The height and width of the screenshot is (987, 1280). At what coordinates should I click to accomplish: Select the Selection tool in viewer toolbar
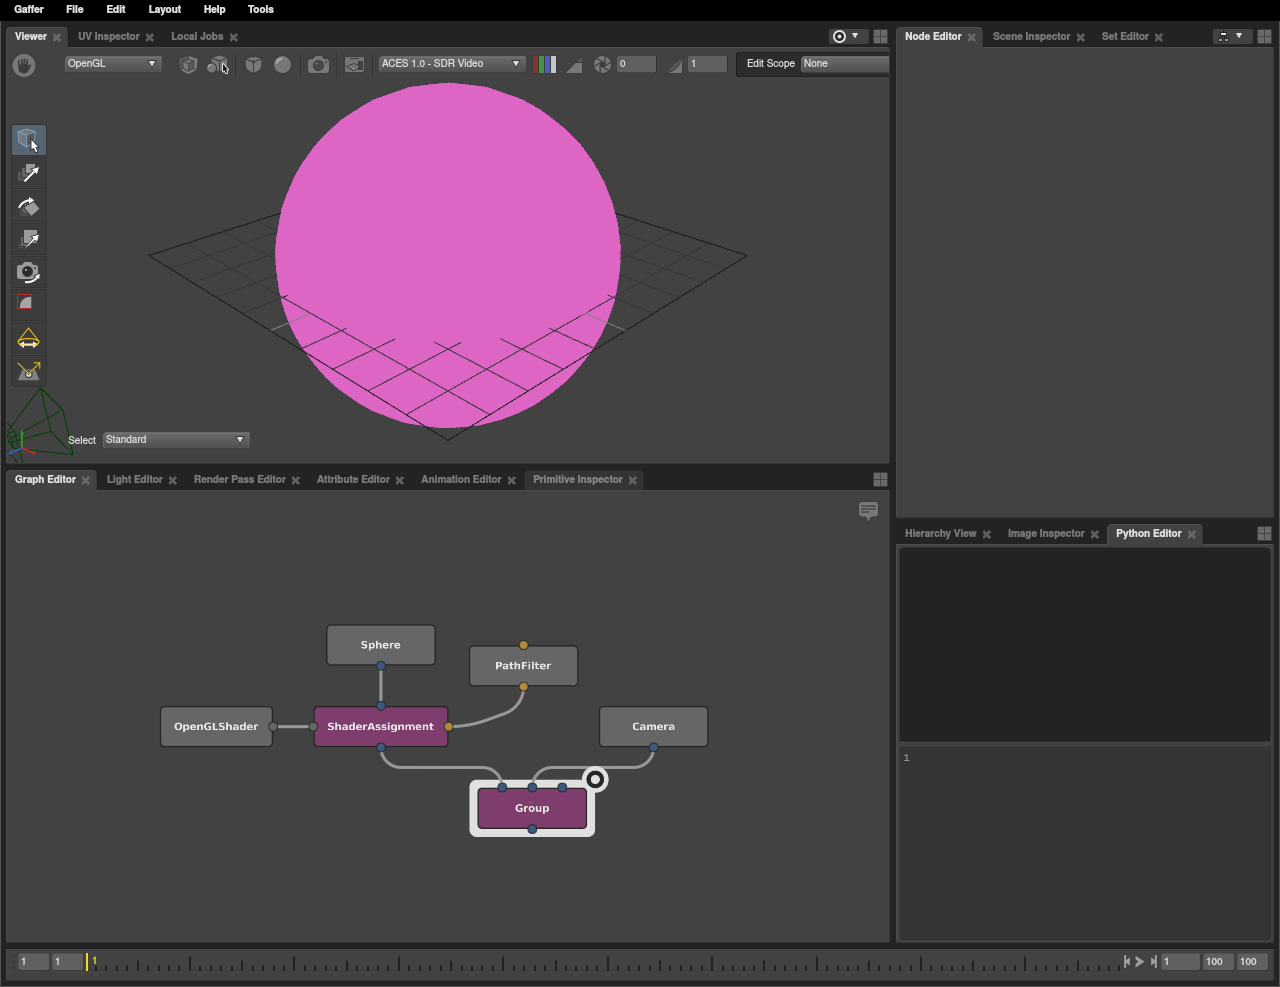[28, 140]
